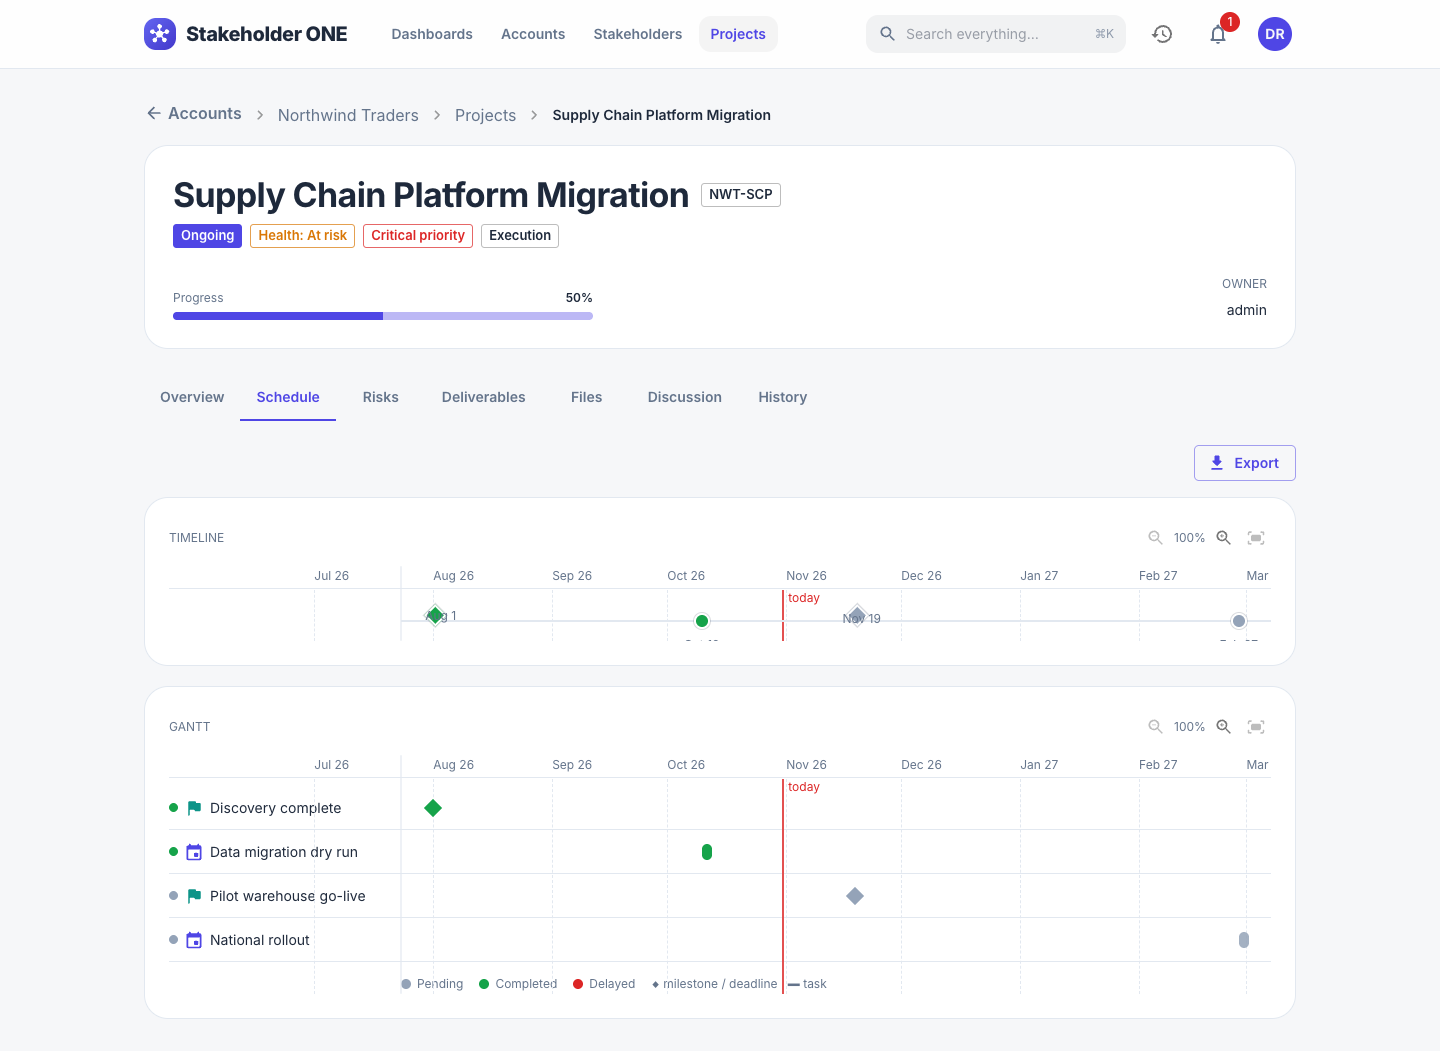Image resolution: width=1440 pixels, height=1051 pixels.
Task: Click the magnifier icon in the search bar
Action: (887, 34)
